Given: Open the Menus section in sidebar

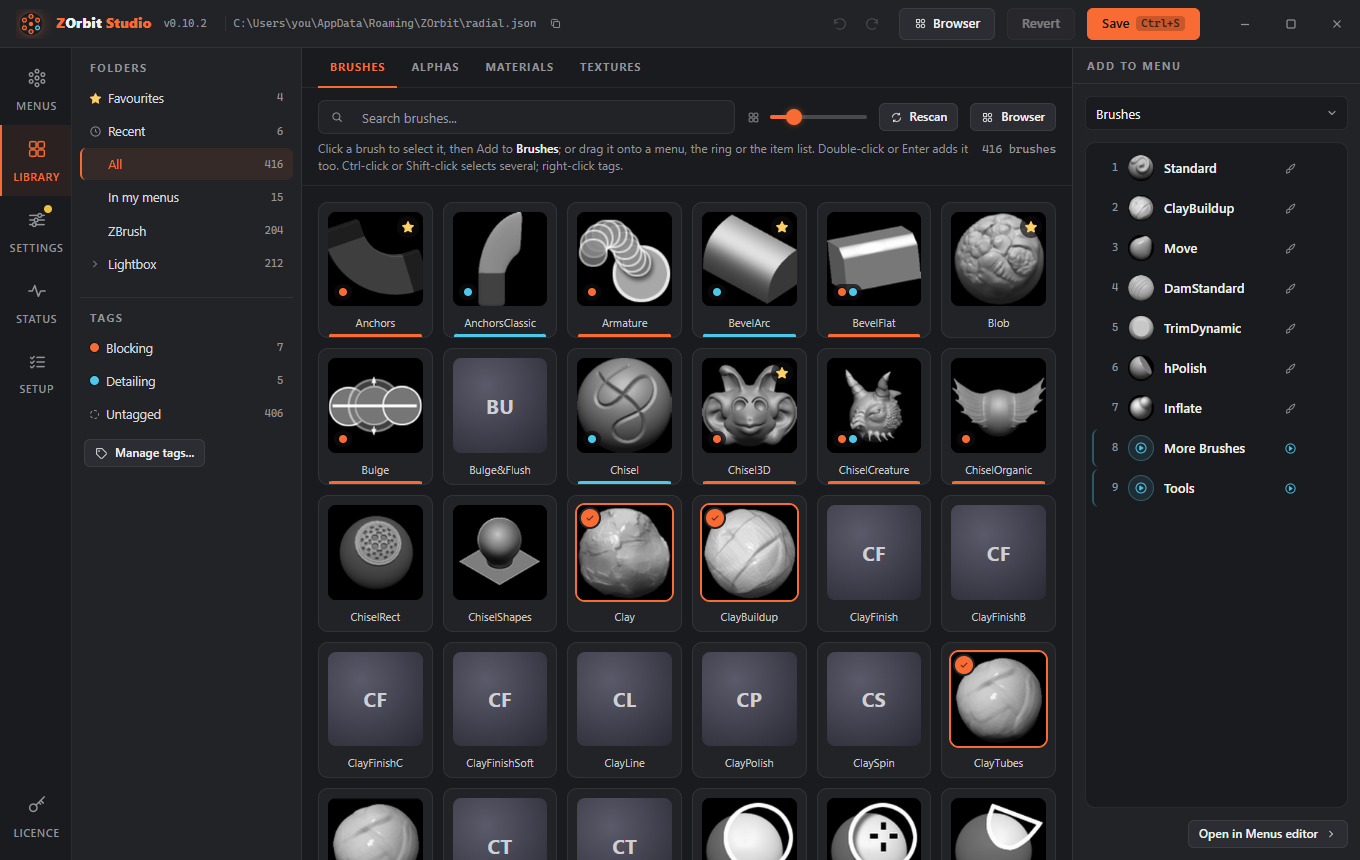Looking at the screenshot, I should pos(36,90).
